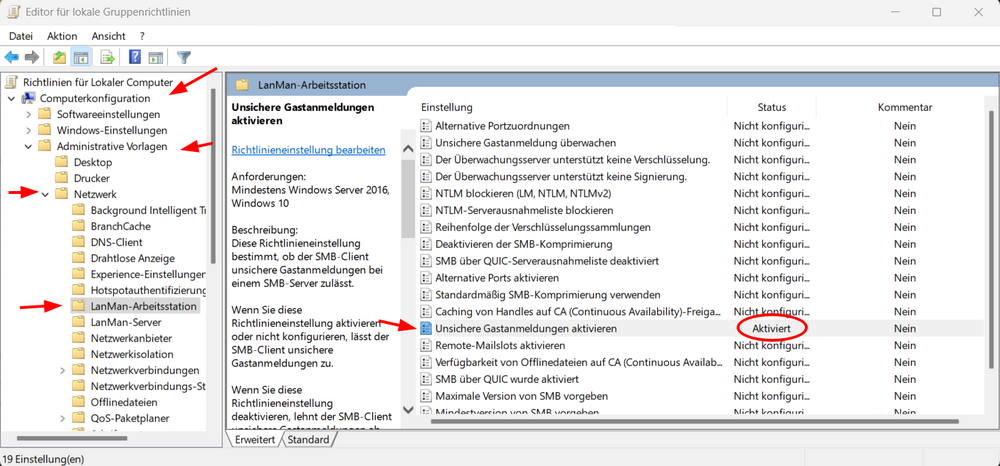Click the folder icon beside Netzwerkisolation
The image size is (1000, 466).
78,354
